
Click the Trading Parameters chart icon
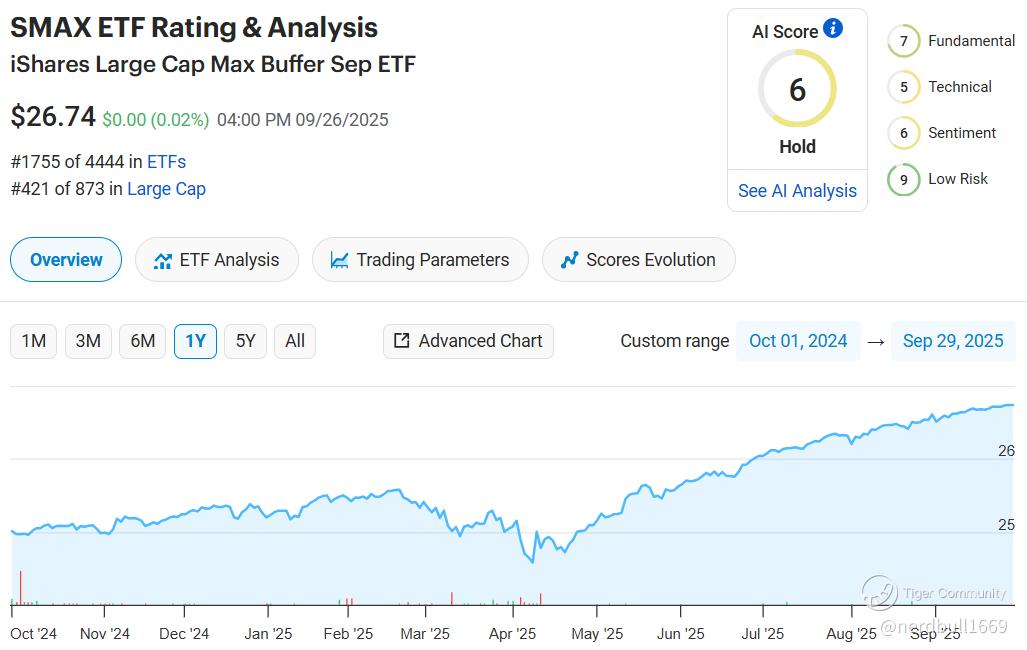[340, 260]
